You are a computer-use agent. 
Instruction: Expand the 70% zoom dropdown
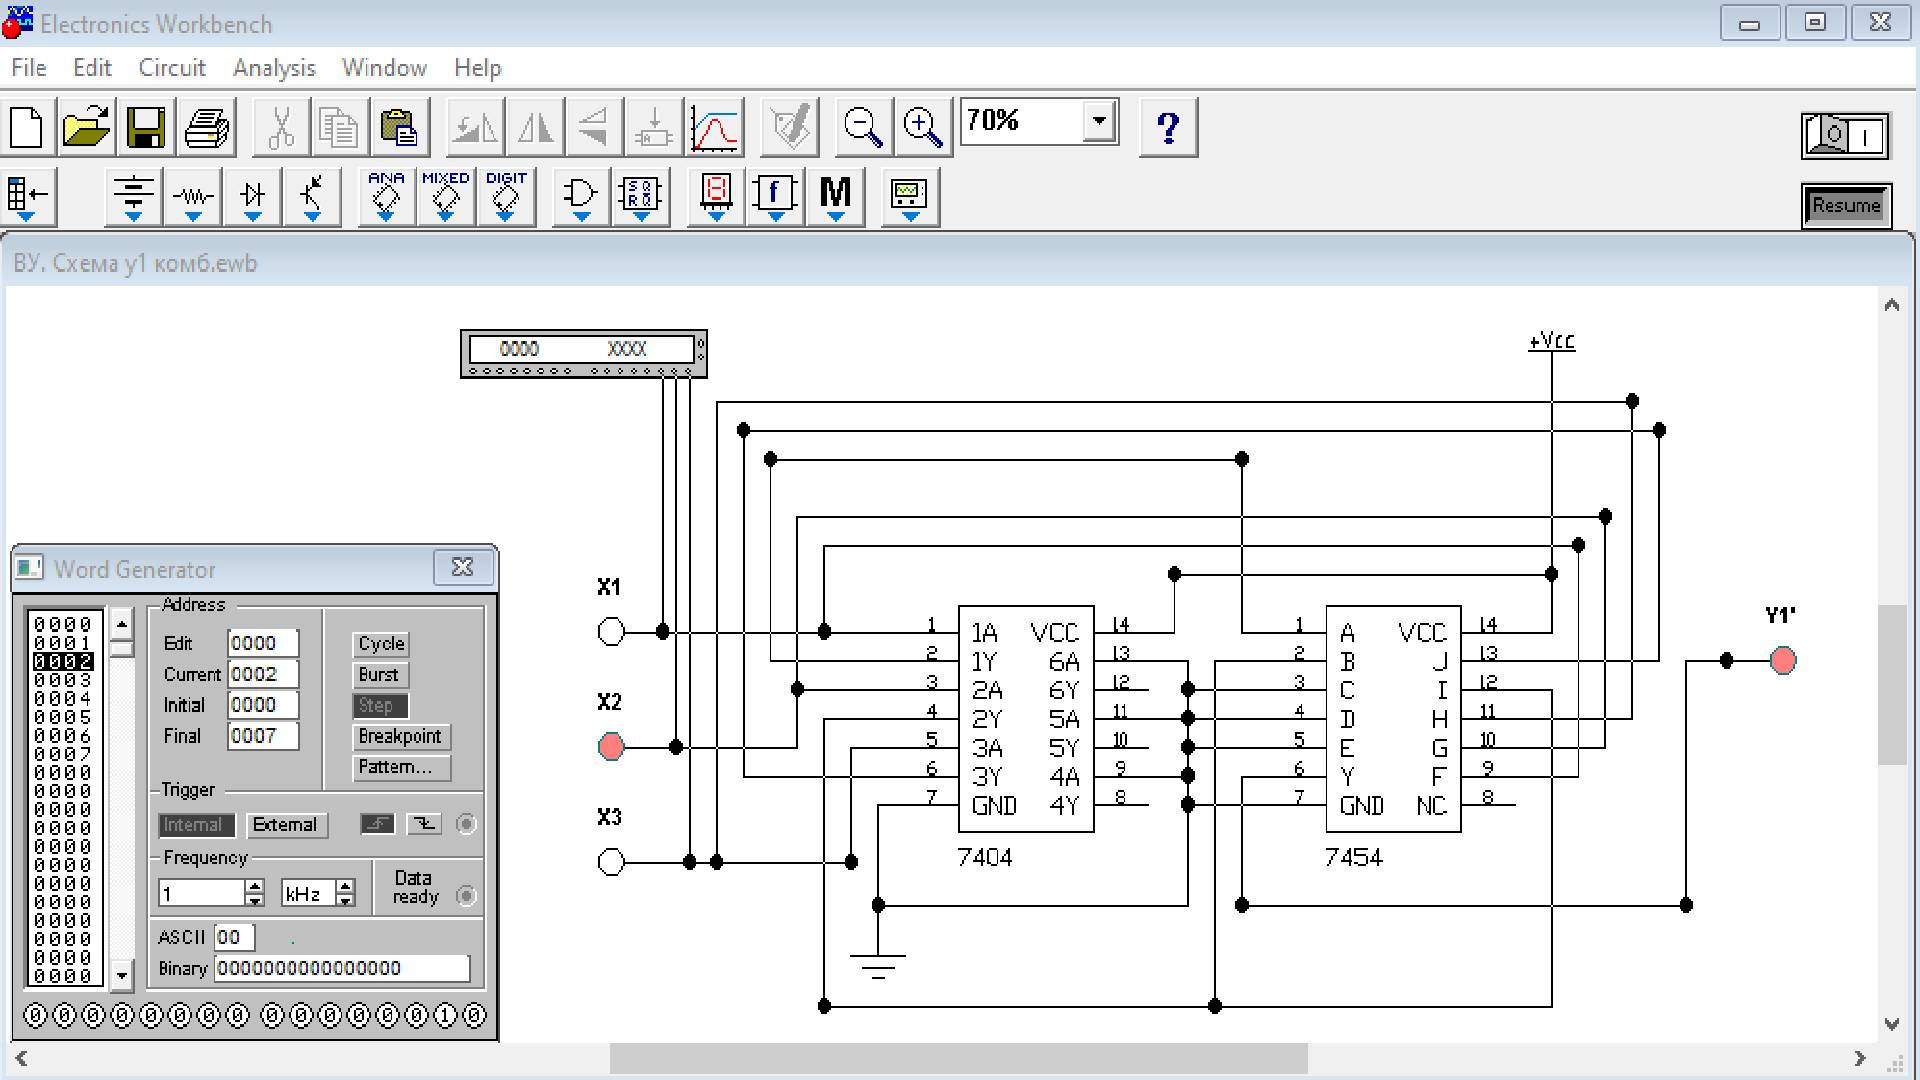(1099, 121)
